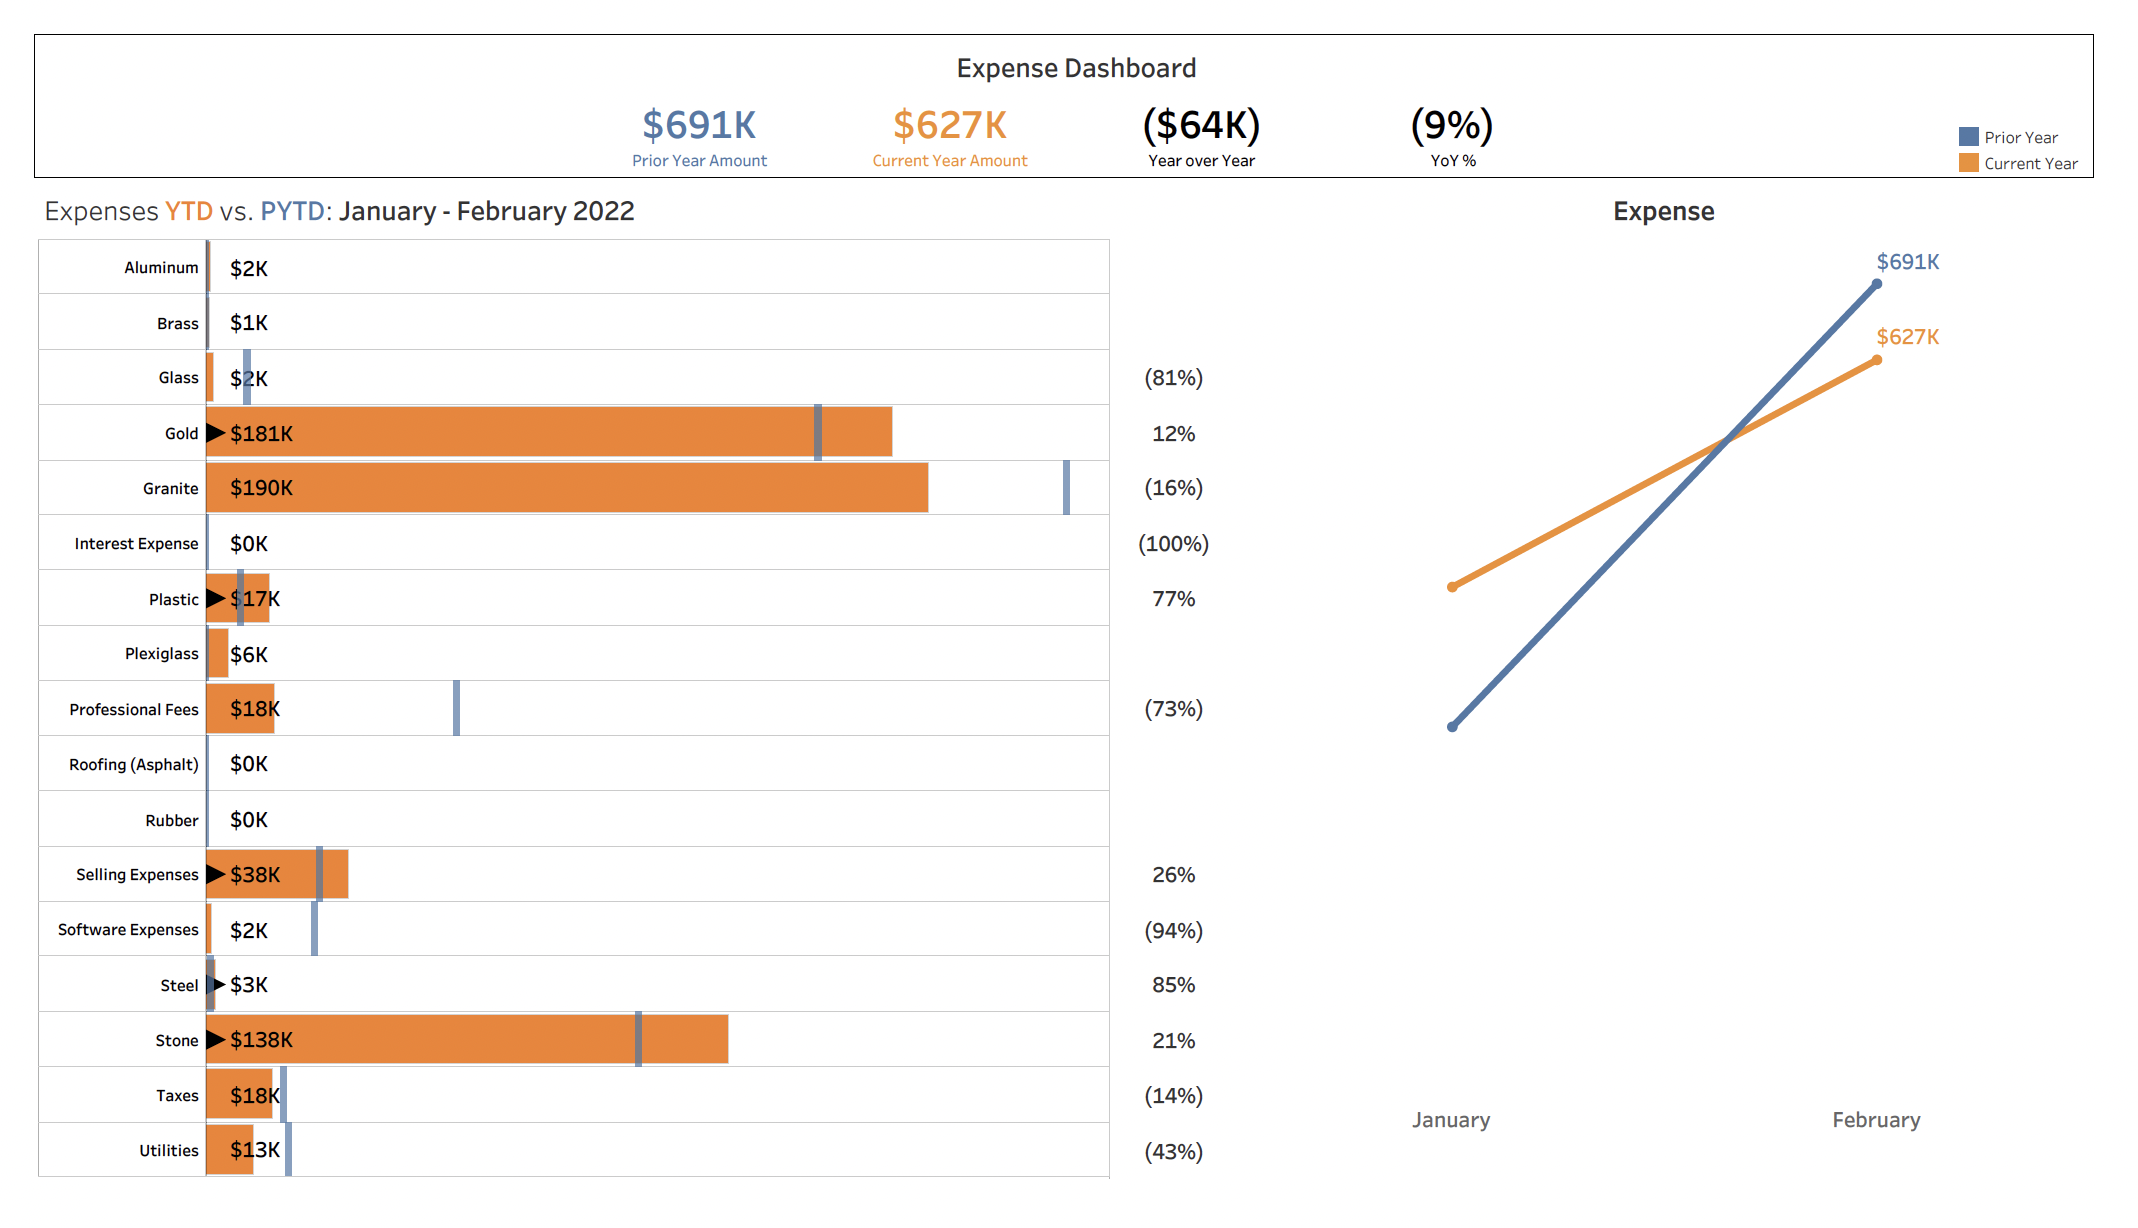Click the (81%) value for Glass
Screen dimensions: 2138x1228
(x=1173, y=378)
